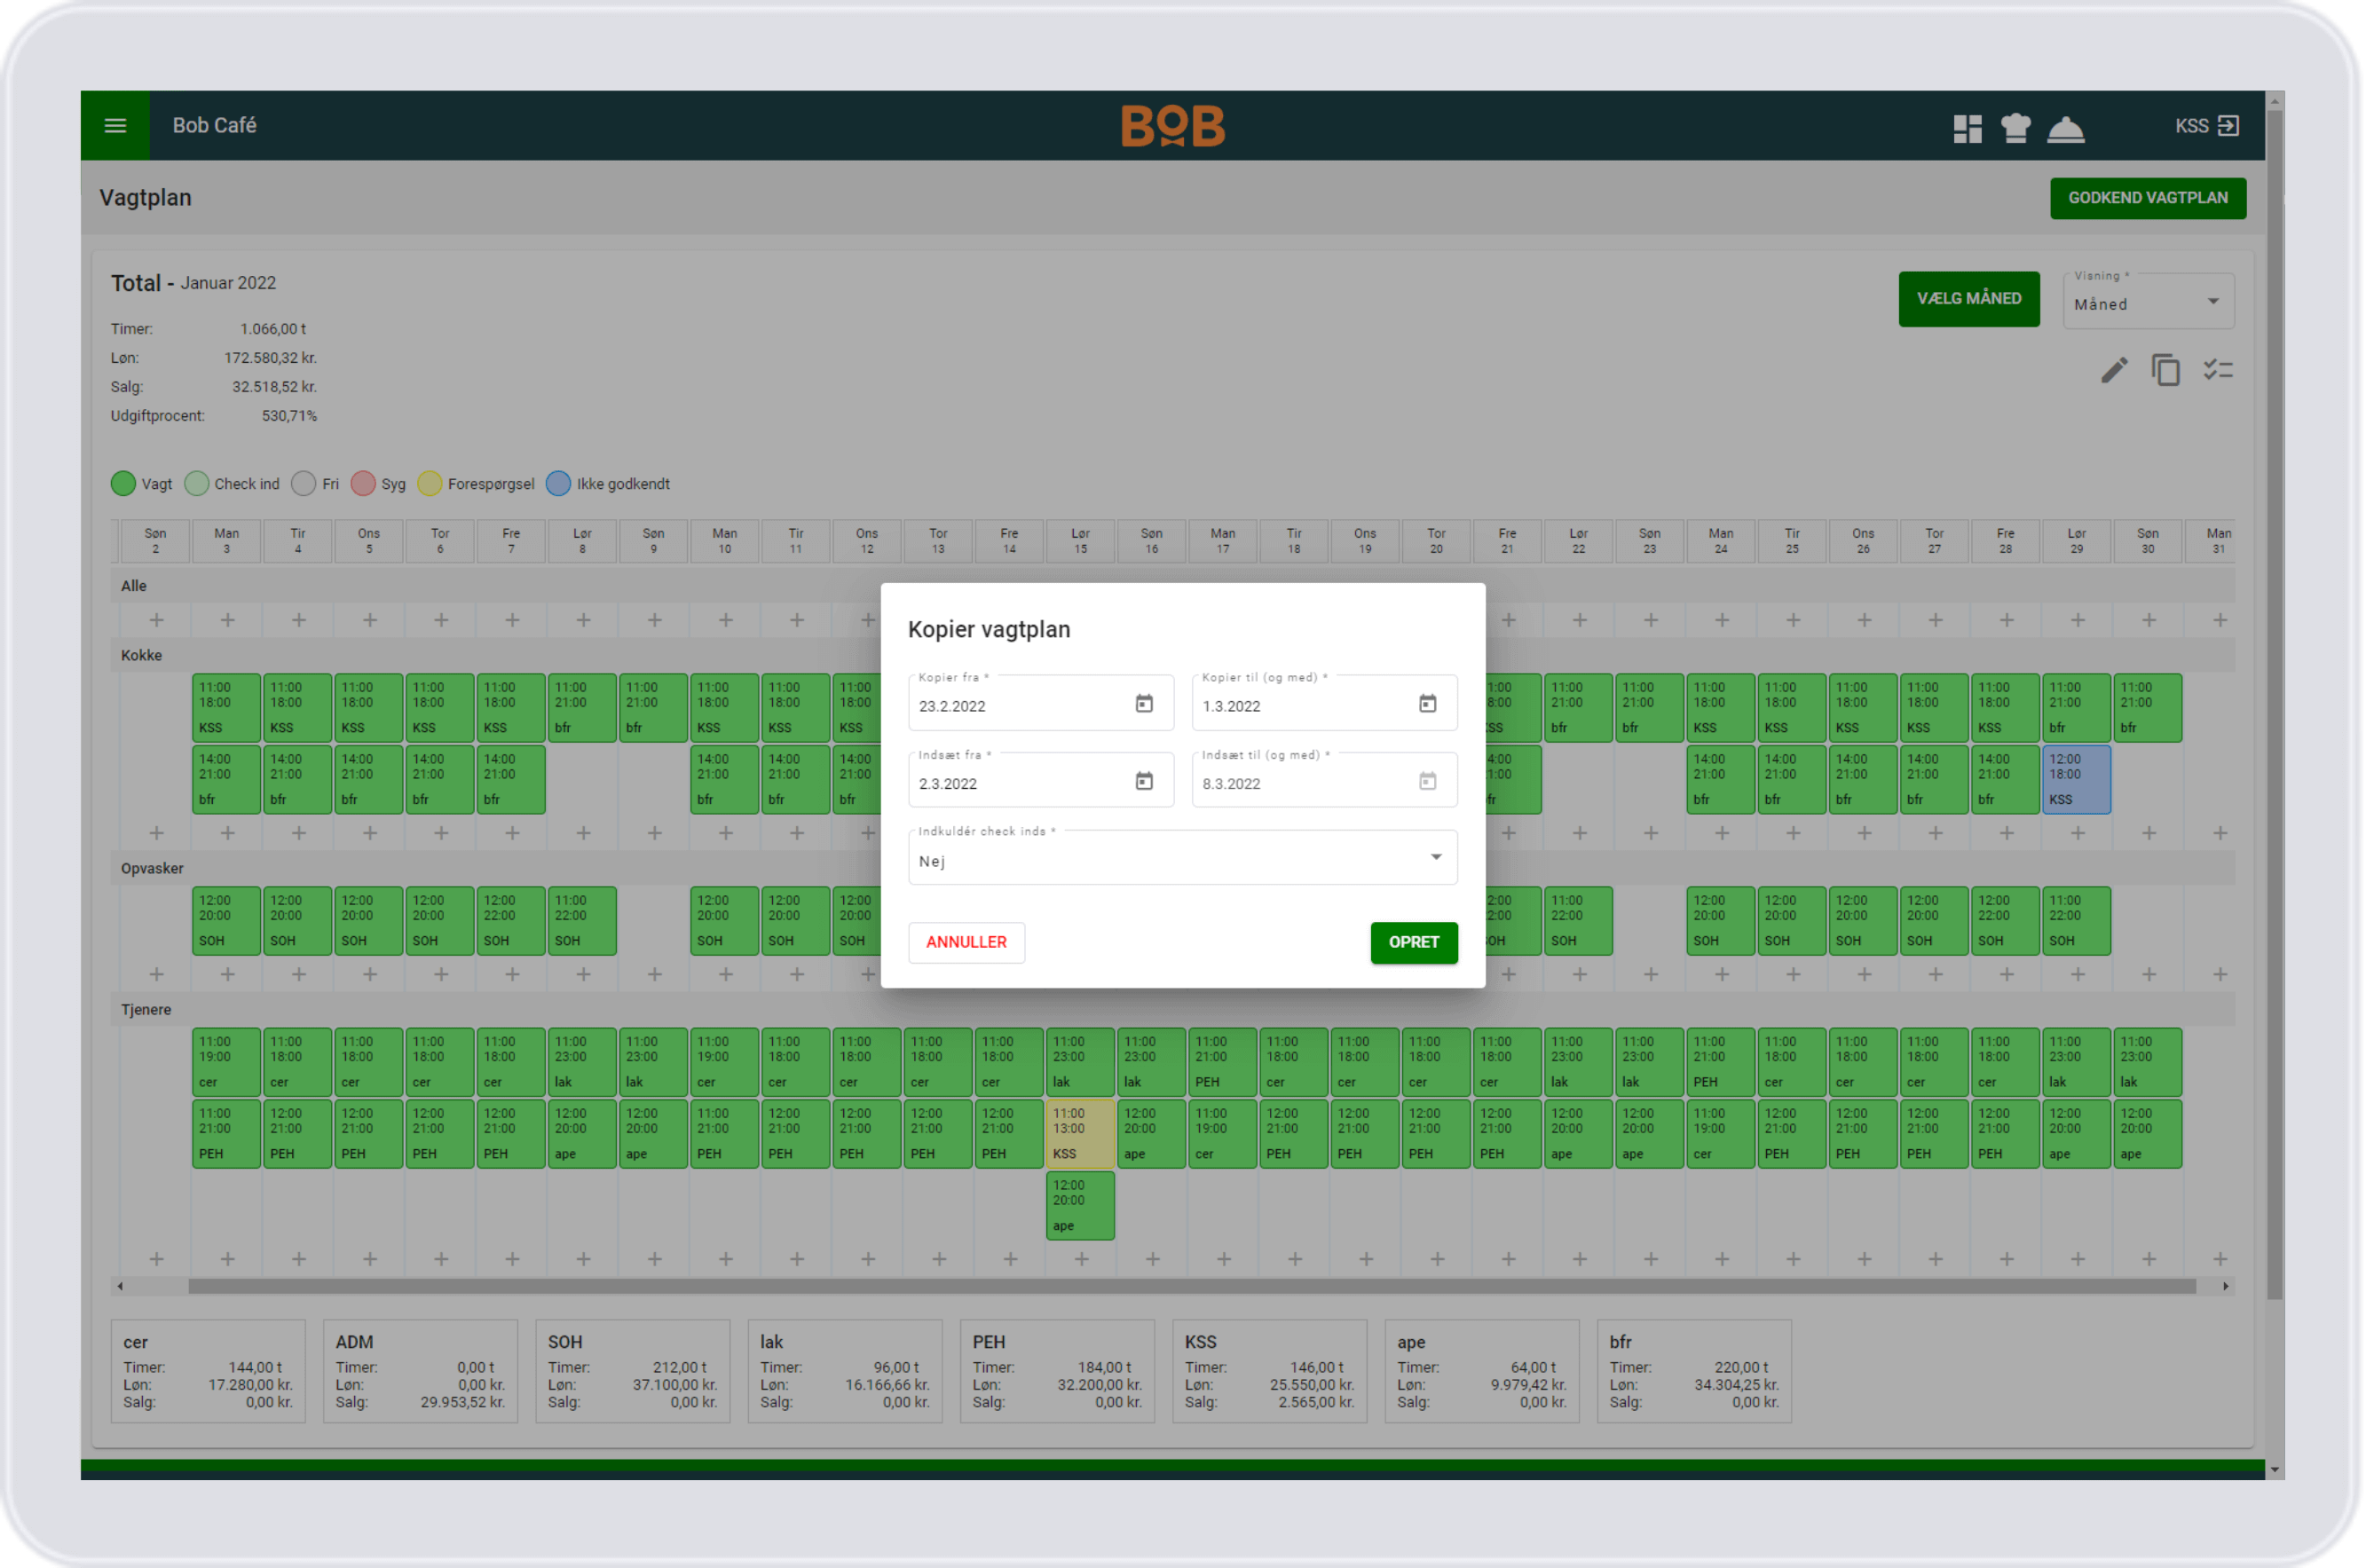Click the Kopier fra date field

1015,706
